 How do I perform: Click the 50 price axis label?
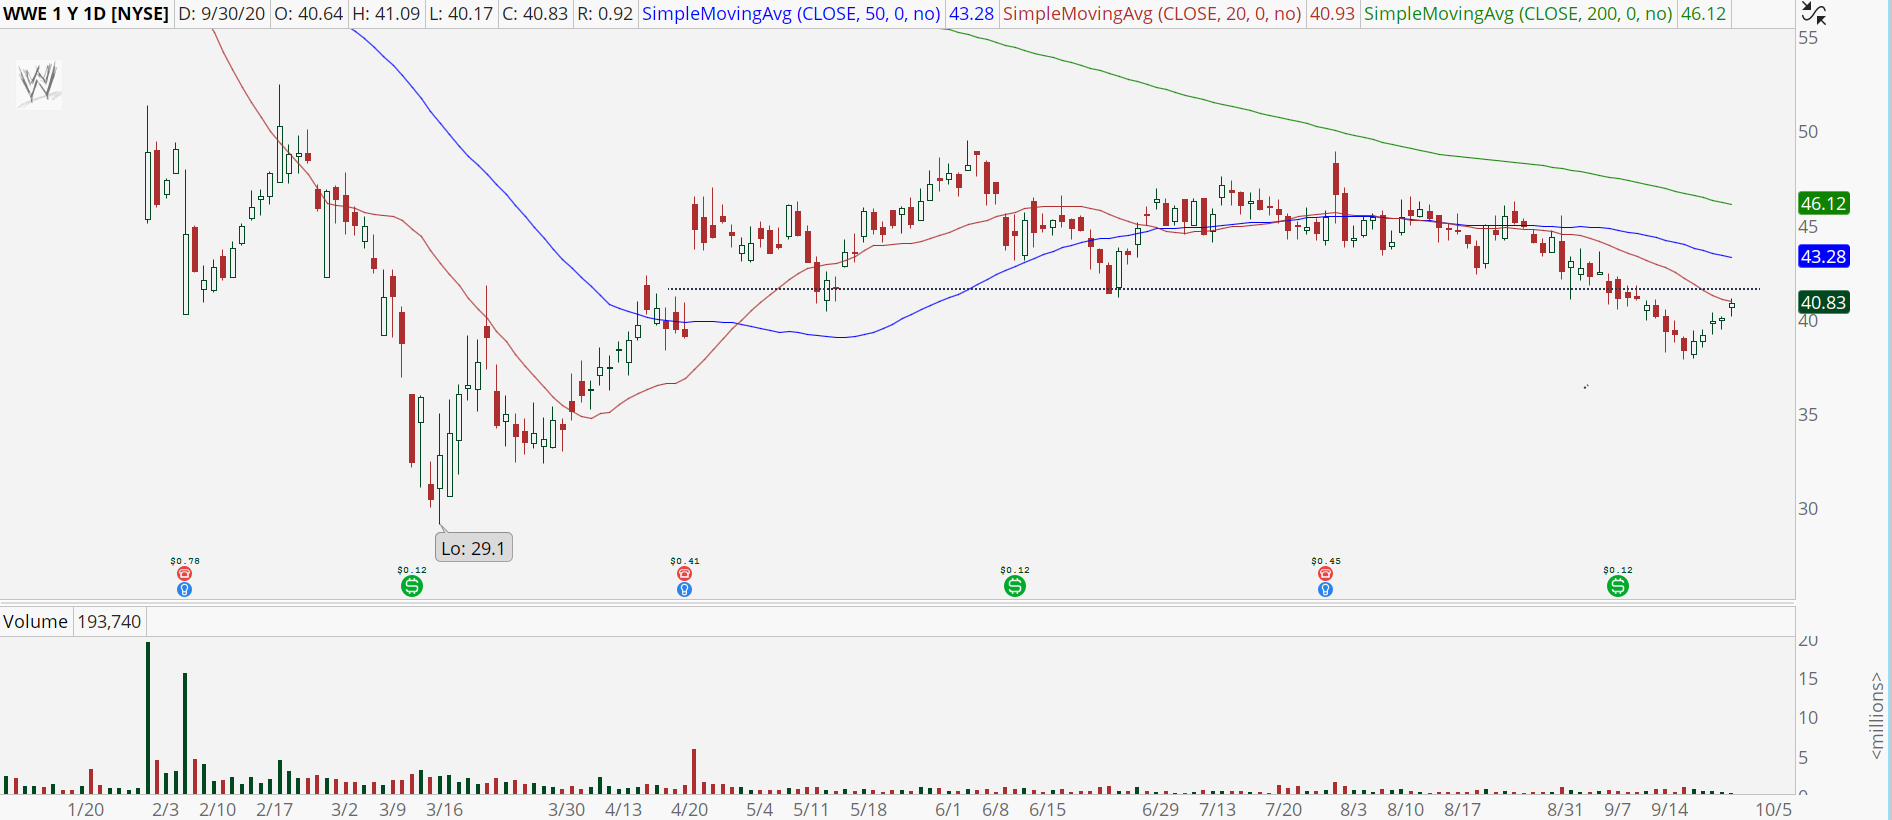point(1808,132)
